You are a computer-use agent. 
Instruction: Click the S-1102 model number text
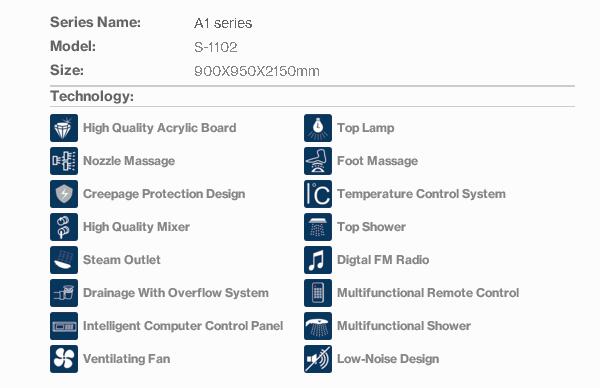pos(216,47)
